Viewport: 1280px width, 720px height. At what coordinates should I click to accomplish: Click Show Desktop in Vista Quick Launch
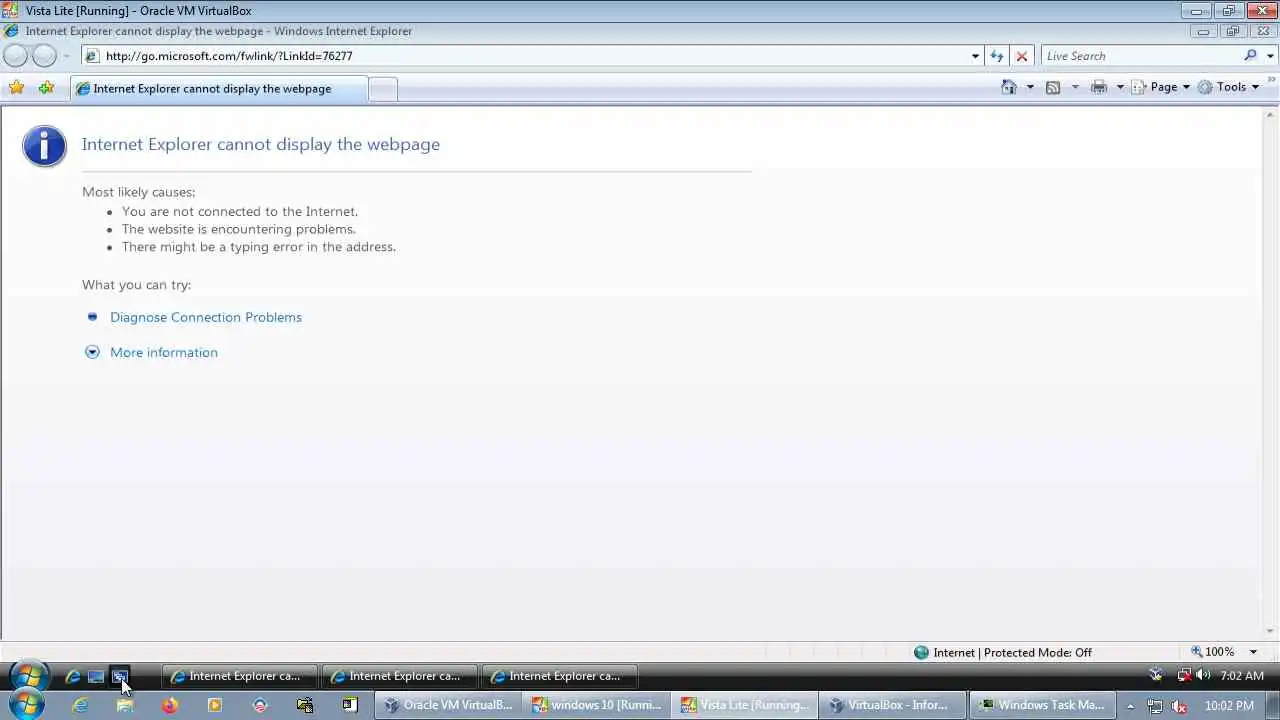pyautogui.click(x=96, y=676)
